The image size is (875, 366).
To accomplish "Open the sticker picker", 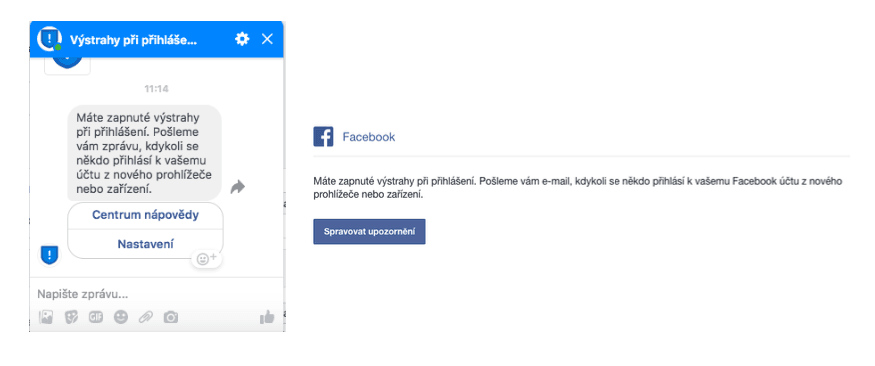I will pyautogui.click(x=71, y=317).
